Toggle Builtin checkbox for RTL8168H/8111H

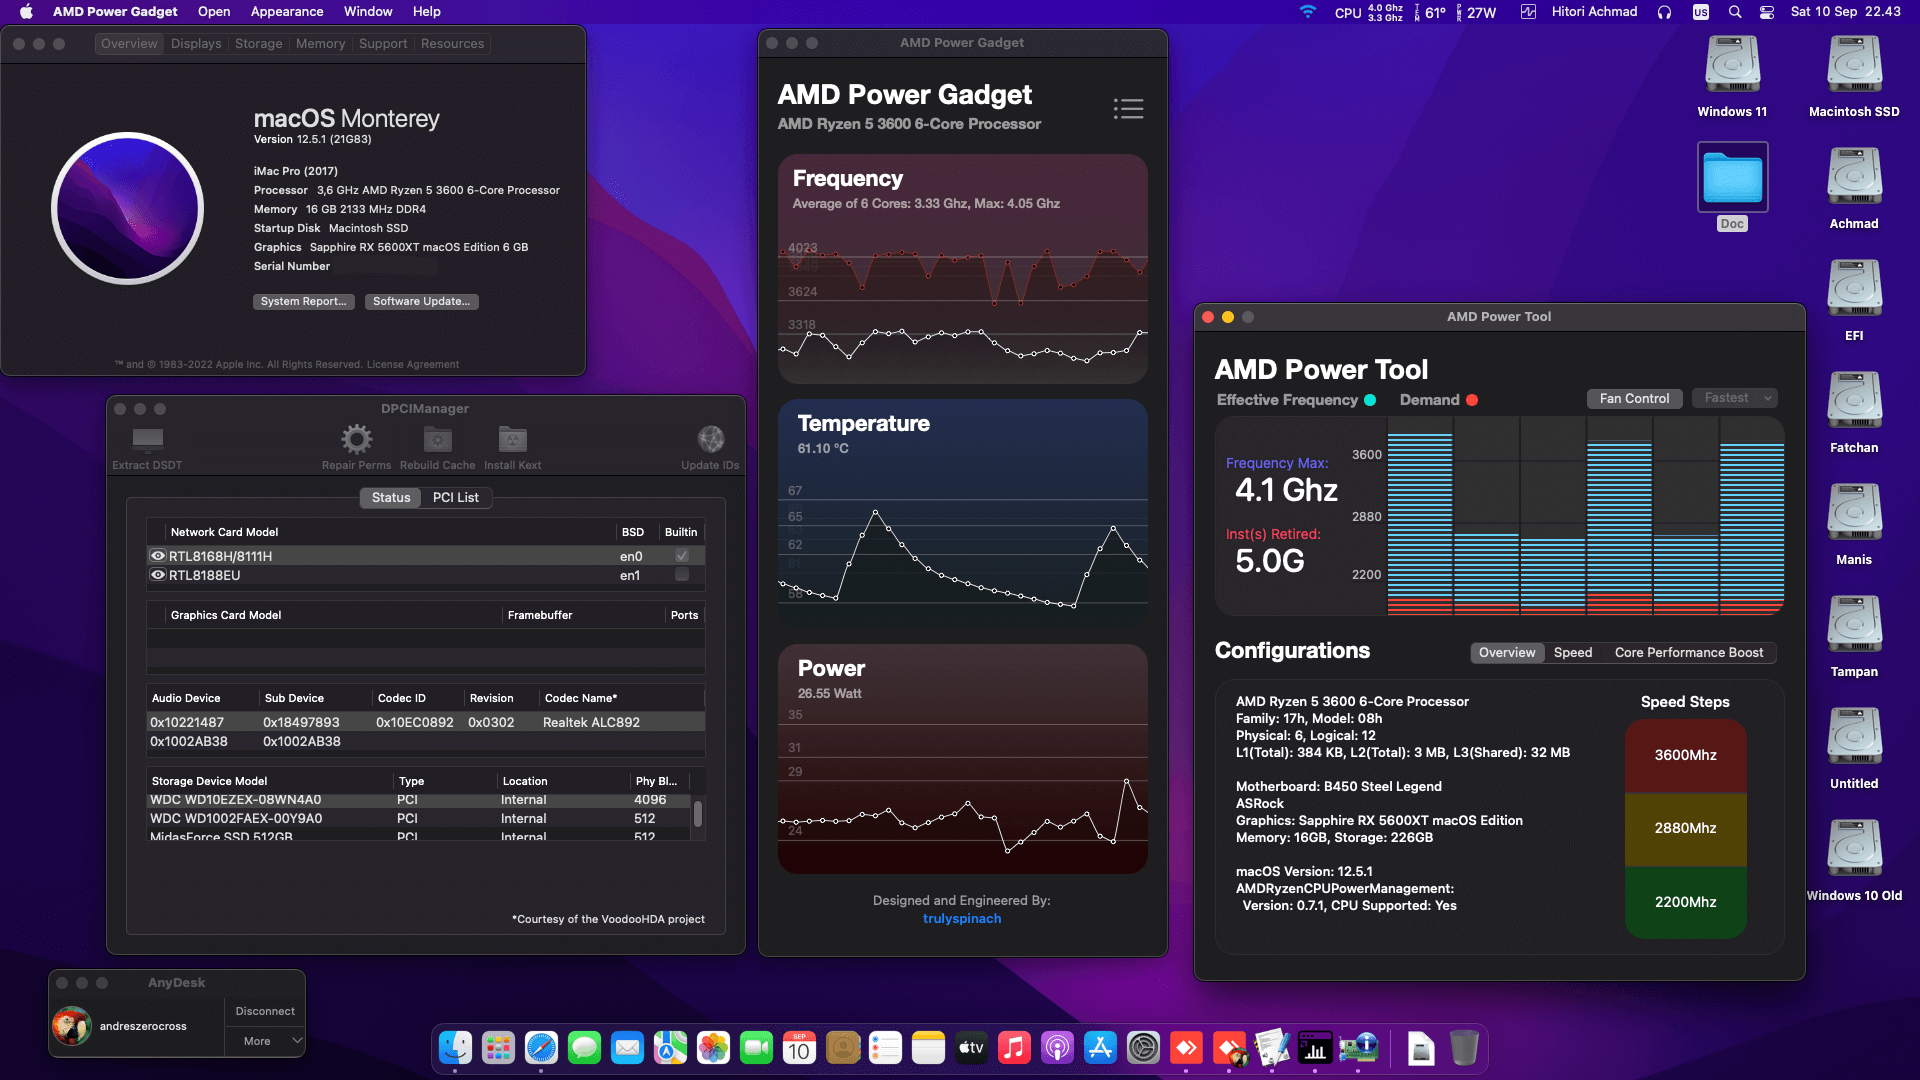[x=682, y=556]
